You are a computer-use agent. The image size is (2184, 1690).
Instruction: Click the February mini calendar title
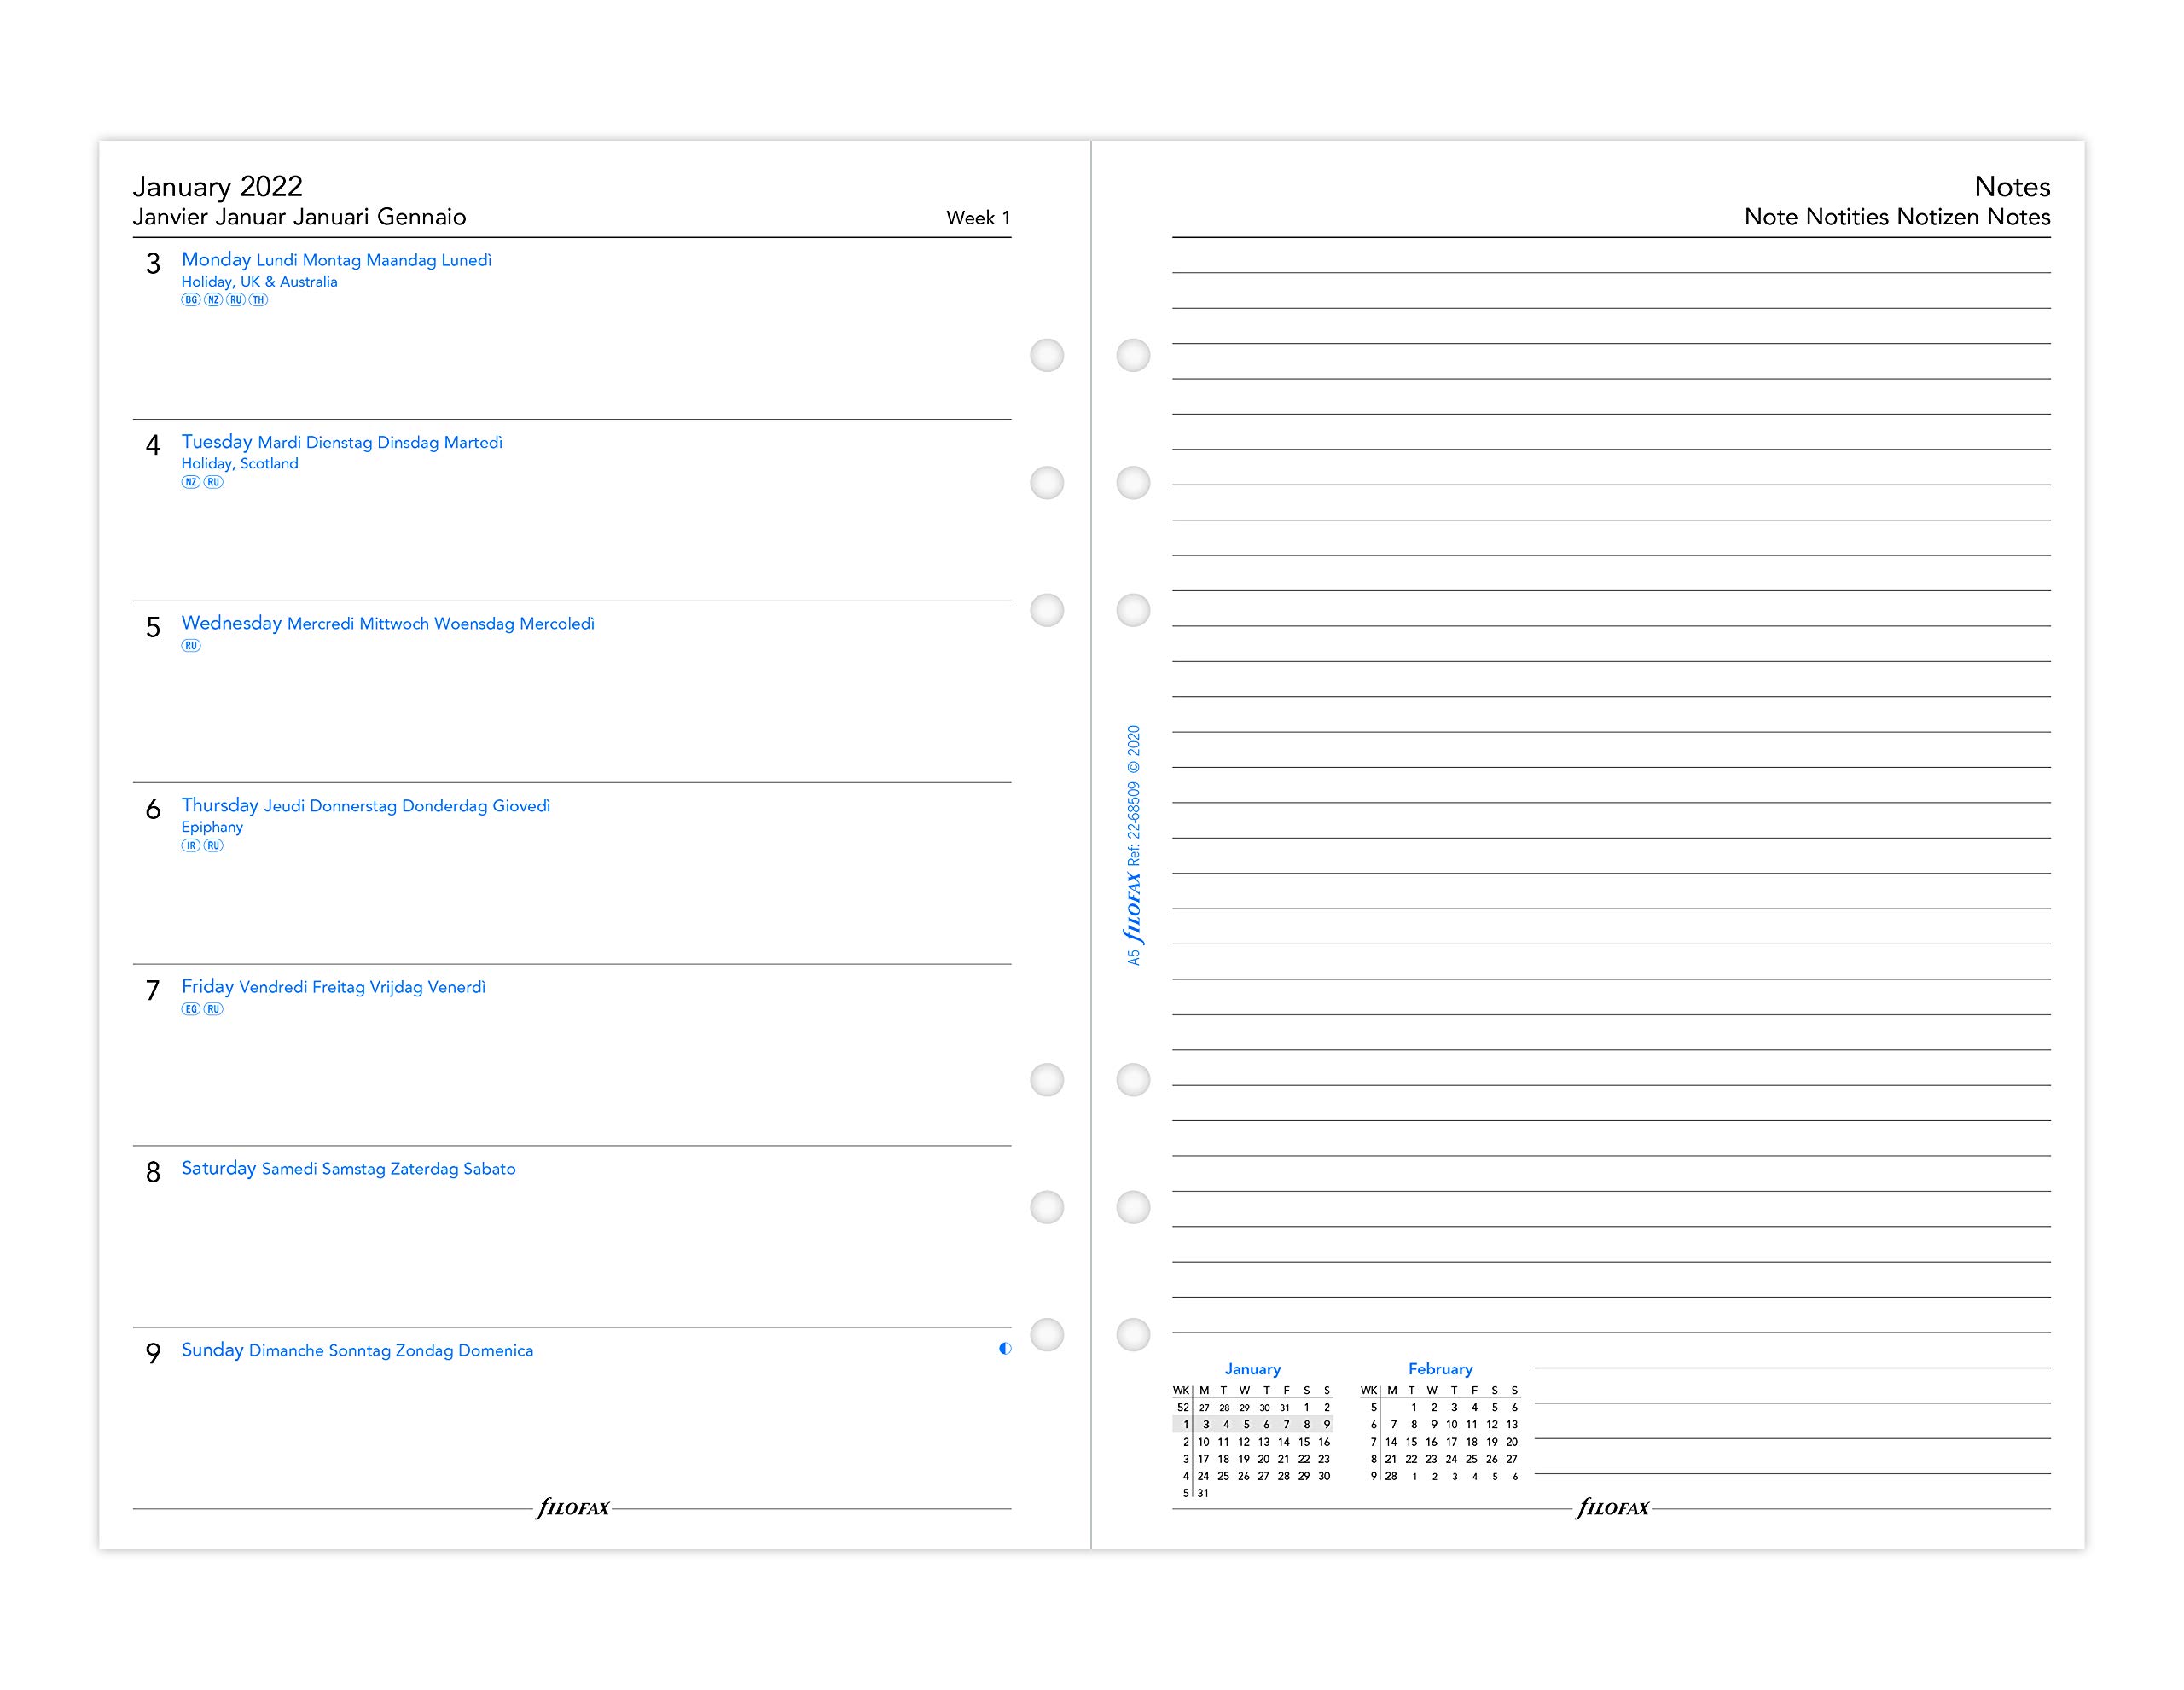click(x=1440, y=1369)
